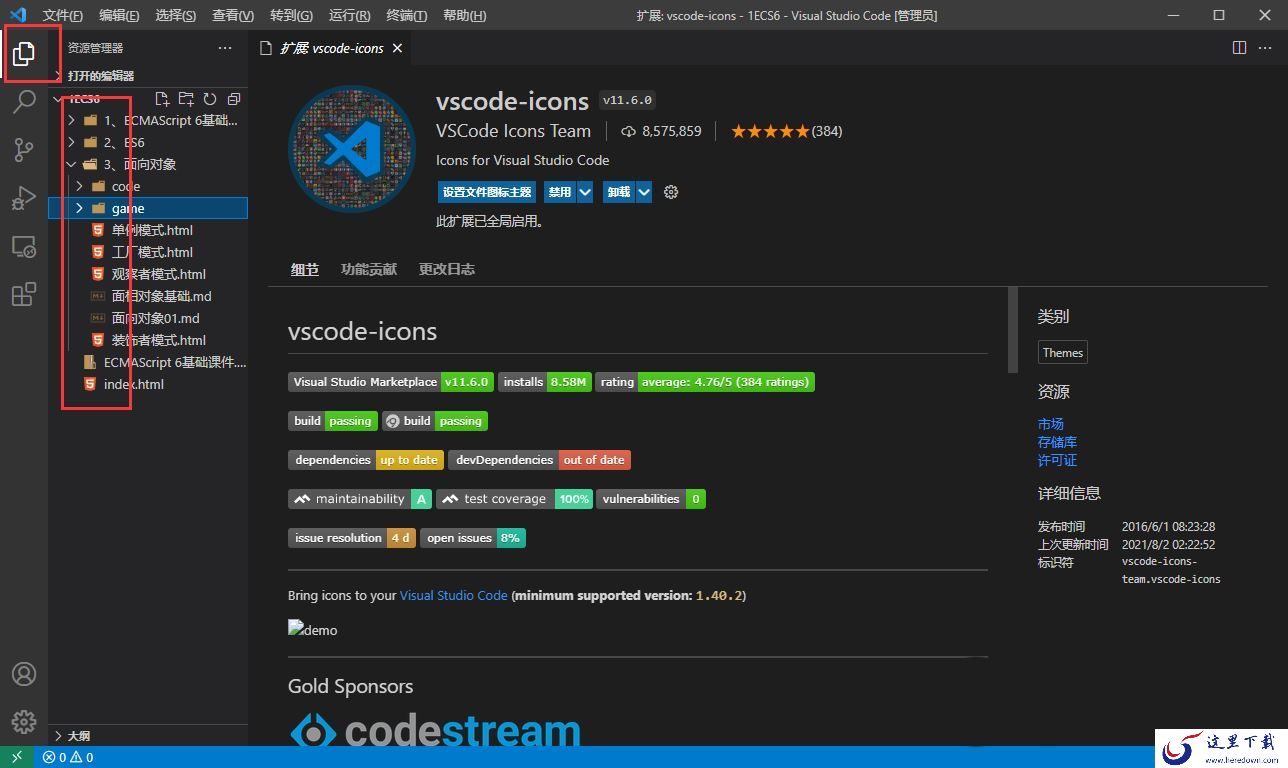Open the 帮助(H) menu
Screen dimensions: 1288x768
coord(464,15)
